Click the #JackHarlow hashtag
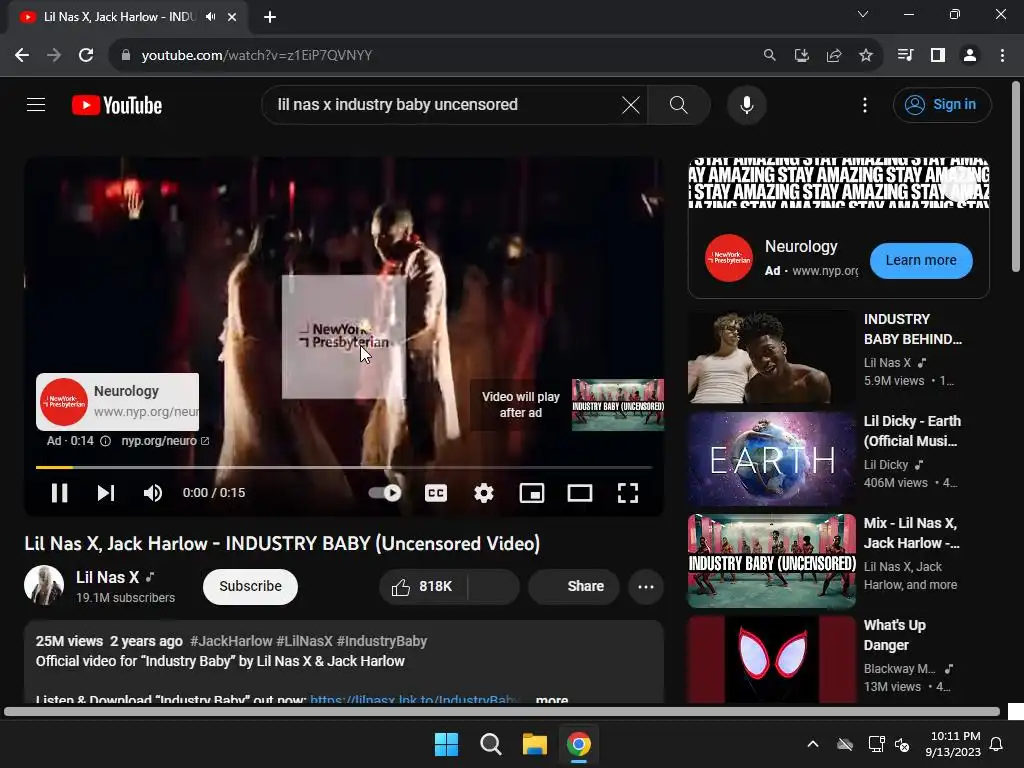 (x=231, y=641)
